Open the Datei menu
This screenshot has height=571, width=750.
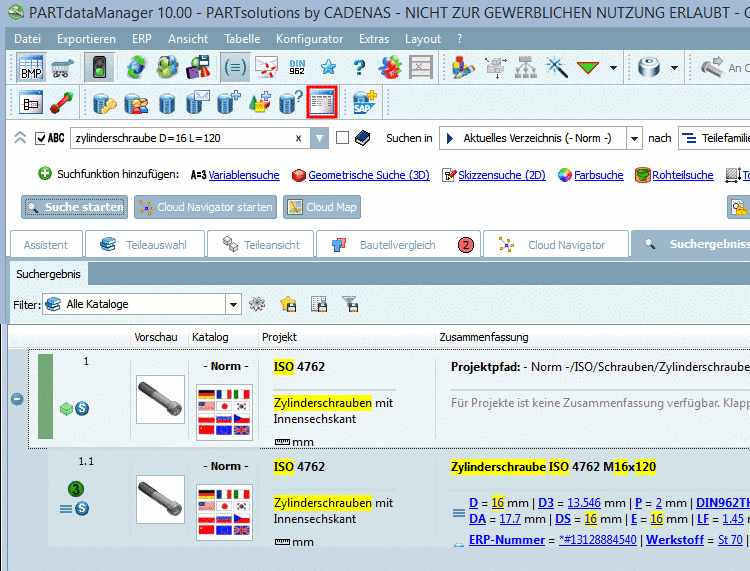27,39
